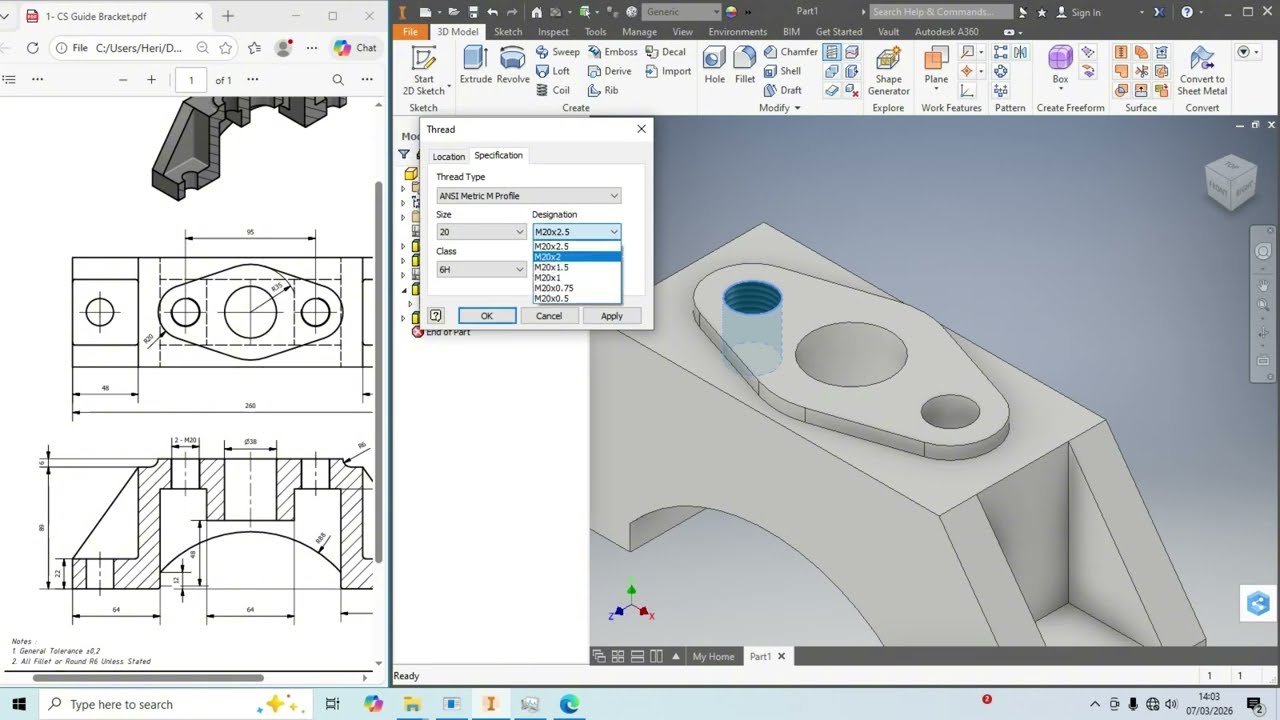Collapse the Designation dropdown arrow
The image size is (1280, 720).
click(x=614, y=232)
